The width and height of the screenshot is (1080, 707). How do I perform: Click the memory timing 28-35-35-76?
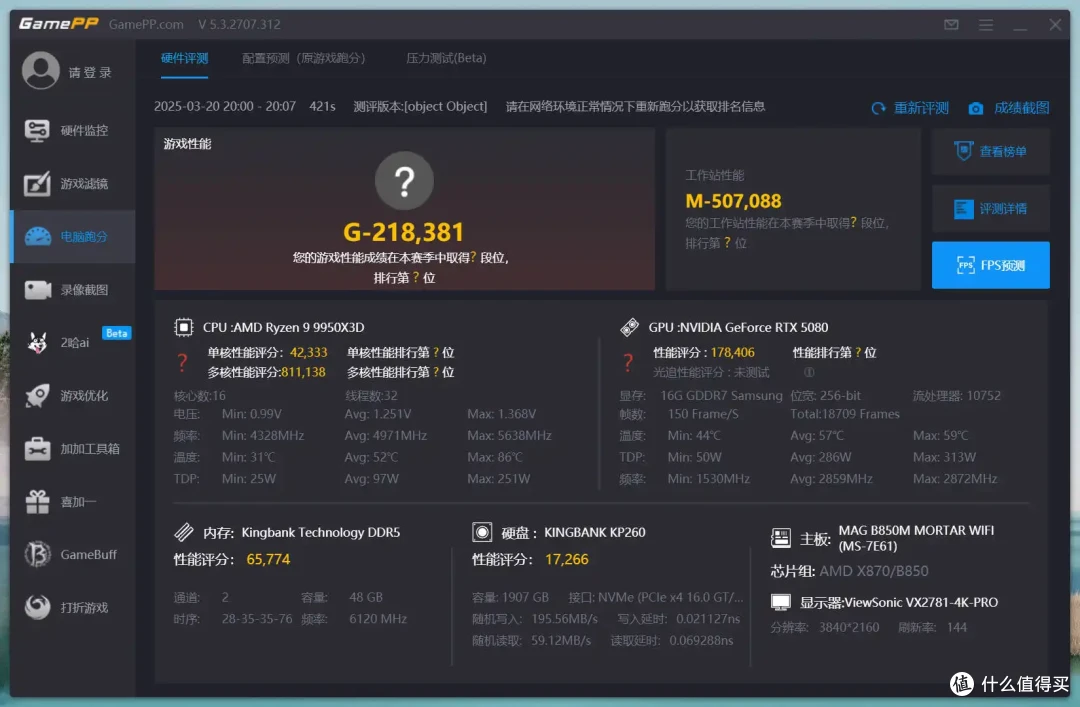pos(257,619)
